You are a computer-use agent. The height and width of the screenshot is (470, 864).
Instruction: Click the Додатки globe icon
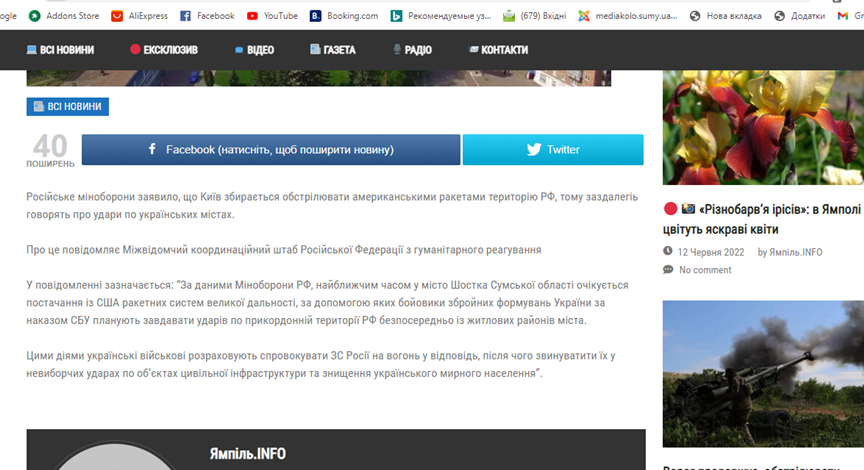(780, 16)
